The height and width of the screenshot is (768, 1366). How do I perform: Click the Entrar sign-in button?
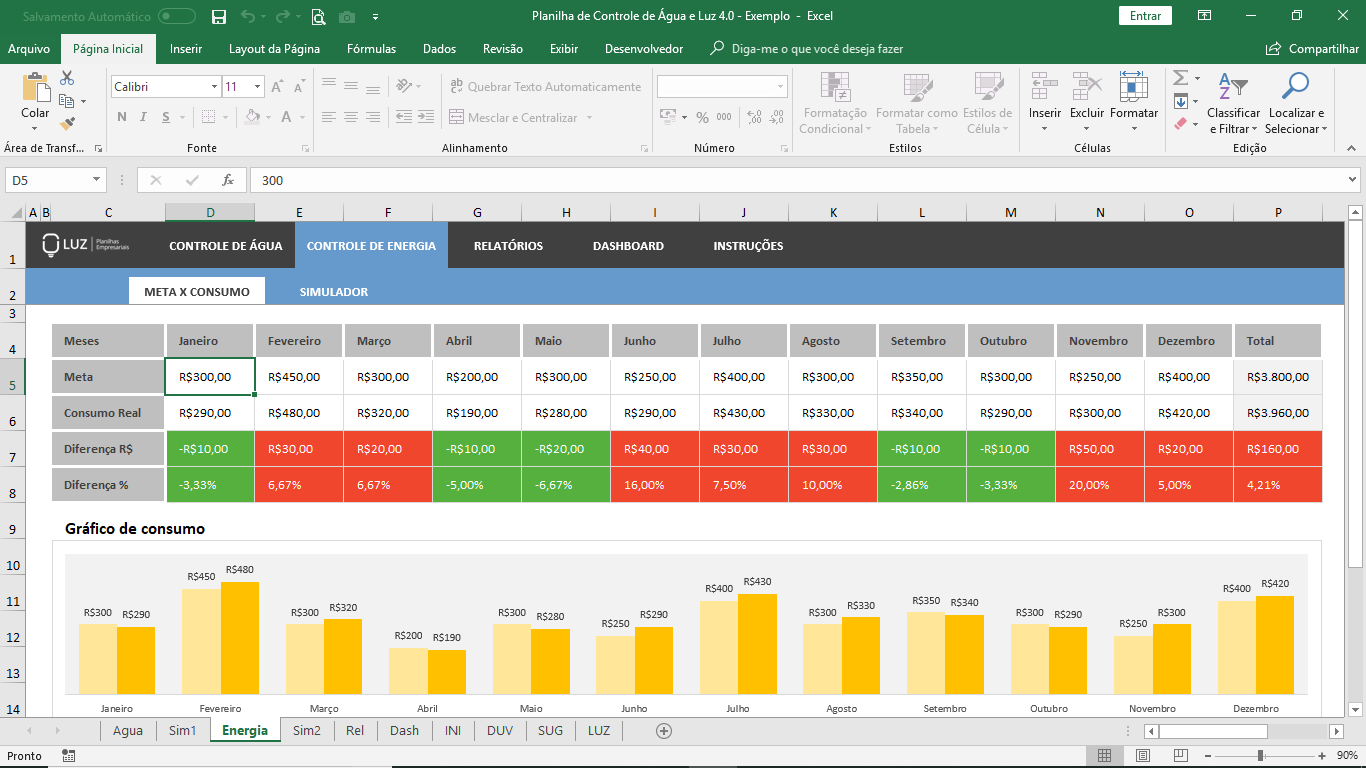point(1145,16)
